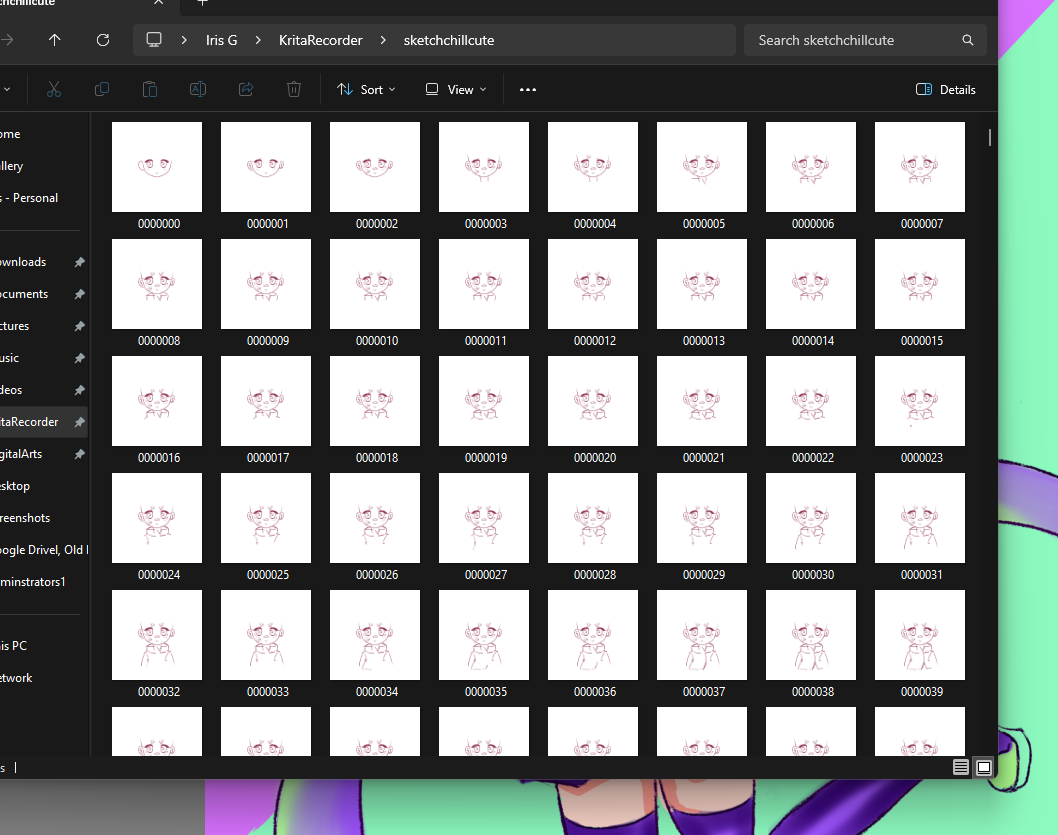Image resolution: width=1058 pixels, height=835 pixels.
Task: Expand chevron after Iris G in path
Action: coord(258,40)
